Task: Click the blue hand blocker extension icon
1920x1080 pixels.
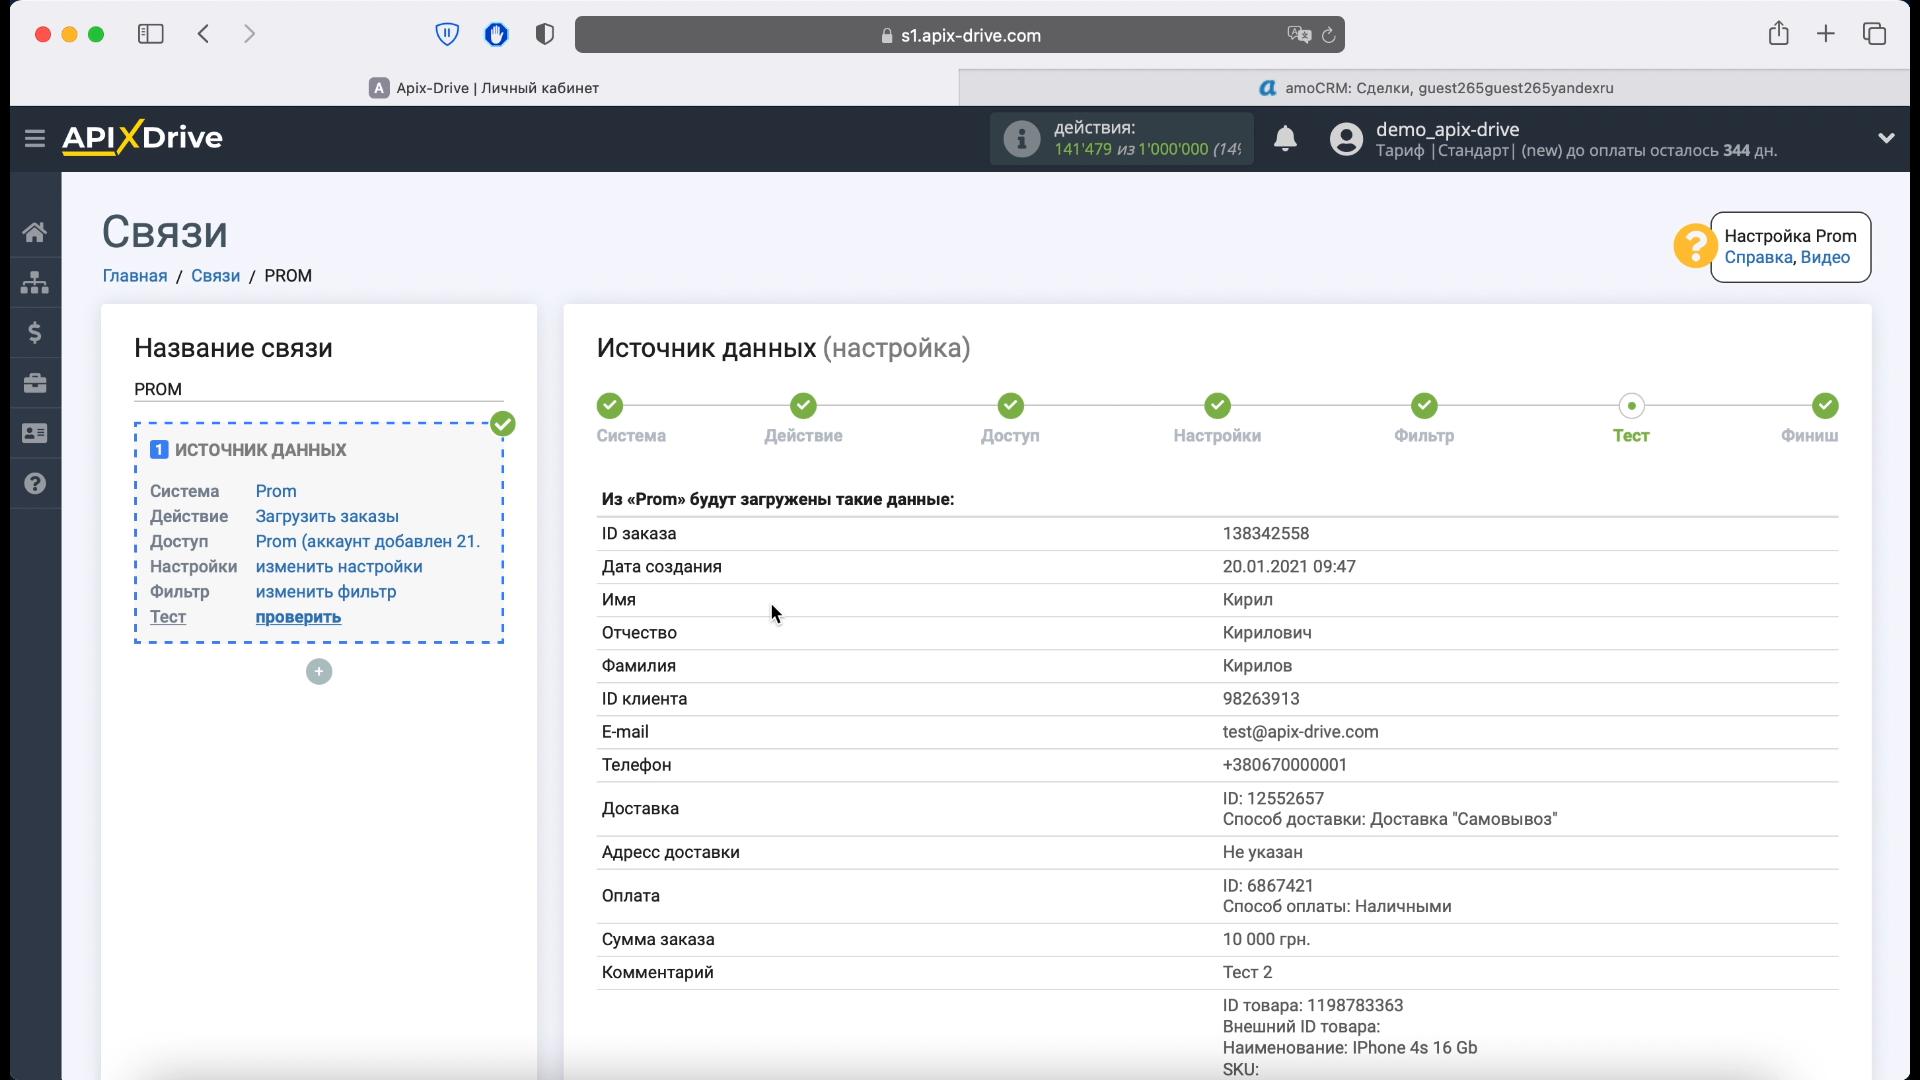Action: pyautogui.click(x=496, y=34)
